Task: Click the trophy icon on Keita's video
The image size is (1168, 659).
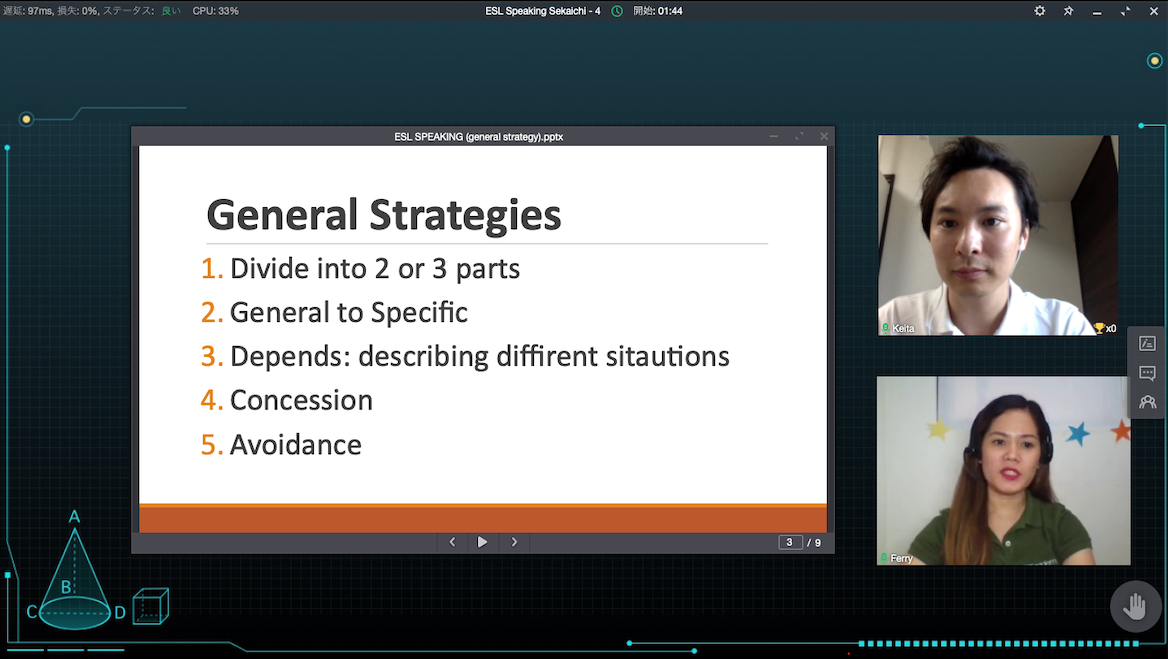Action: (x=1099, y=328)
